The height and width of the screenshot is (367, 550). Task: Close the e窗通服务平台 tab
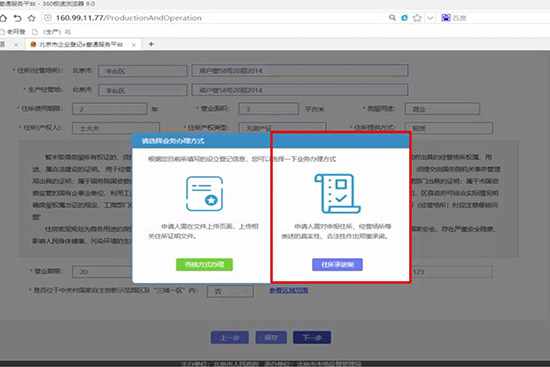tap(134, 45)
